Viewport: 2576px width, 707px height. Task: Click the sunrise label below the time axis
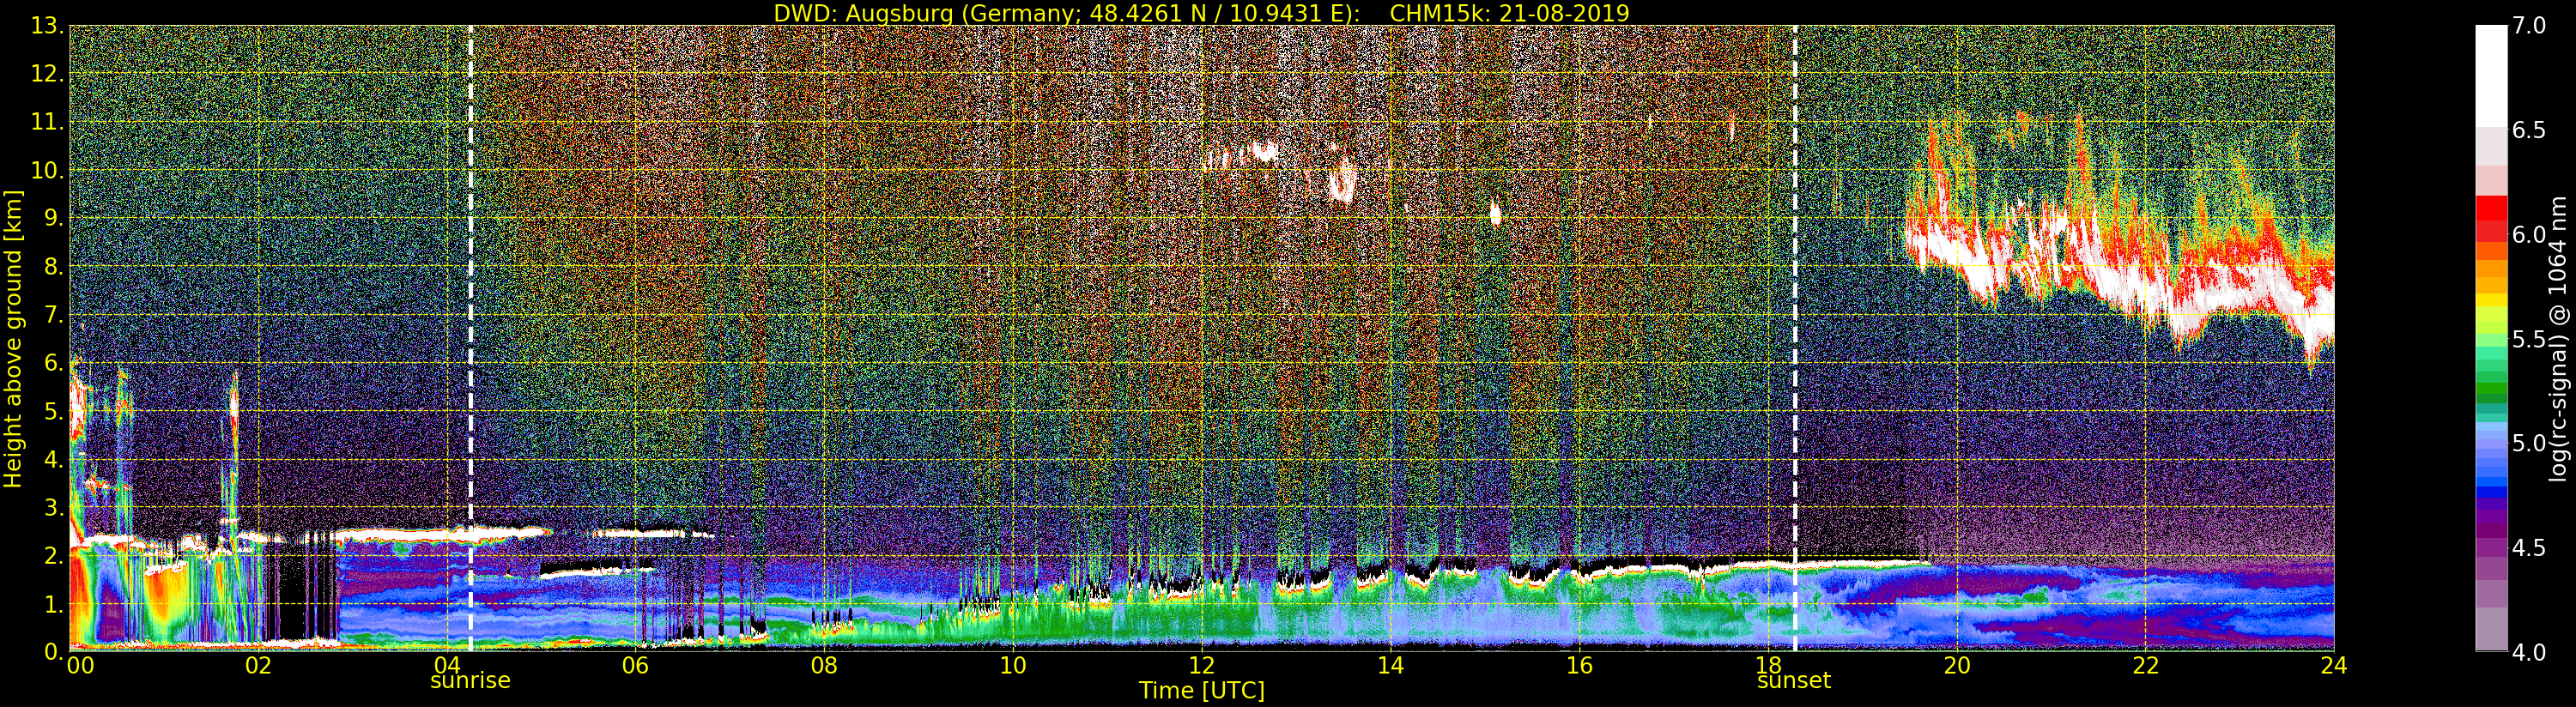coord(470,681)
